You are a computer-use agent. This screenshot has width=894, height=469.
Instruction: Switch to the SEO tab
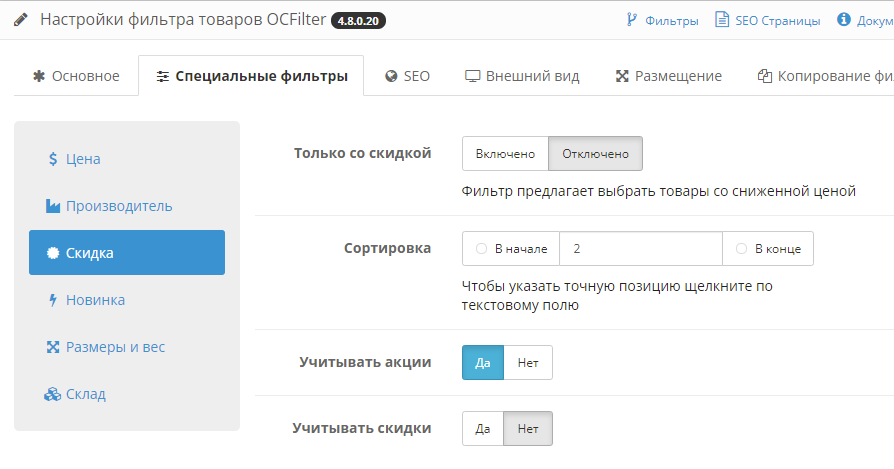[407, 76]
